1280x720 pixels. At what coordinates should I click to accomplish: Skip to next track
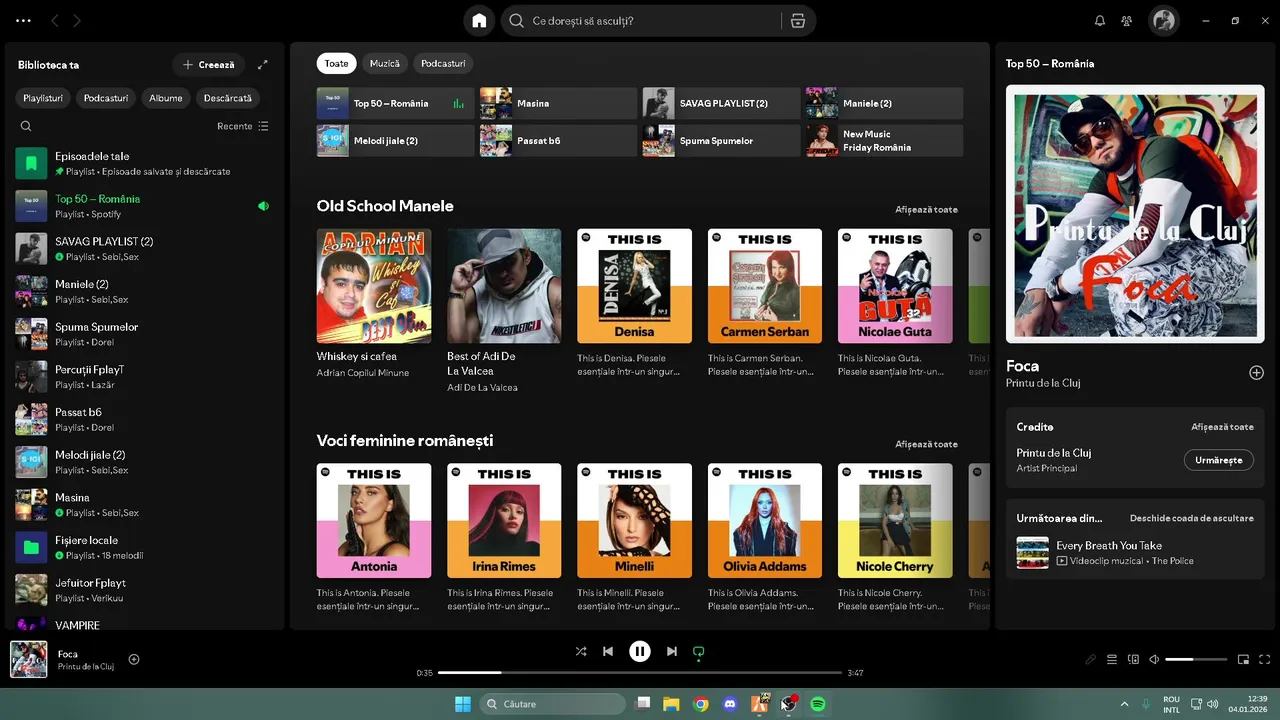tap(672, 651)
